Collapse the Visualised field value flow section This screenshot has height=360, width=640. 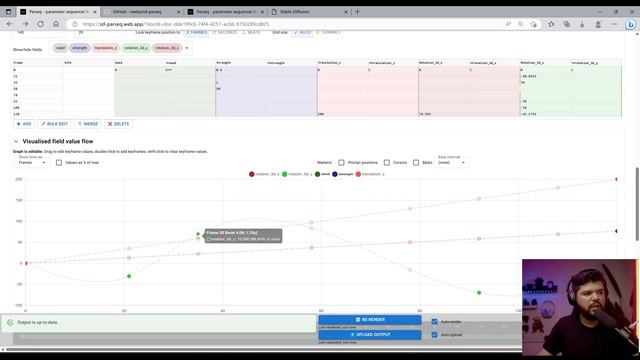click(16, 141)
